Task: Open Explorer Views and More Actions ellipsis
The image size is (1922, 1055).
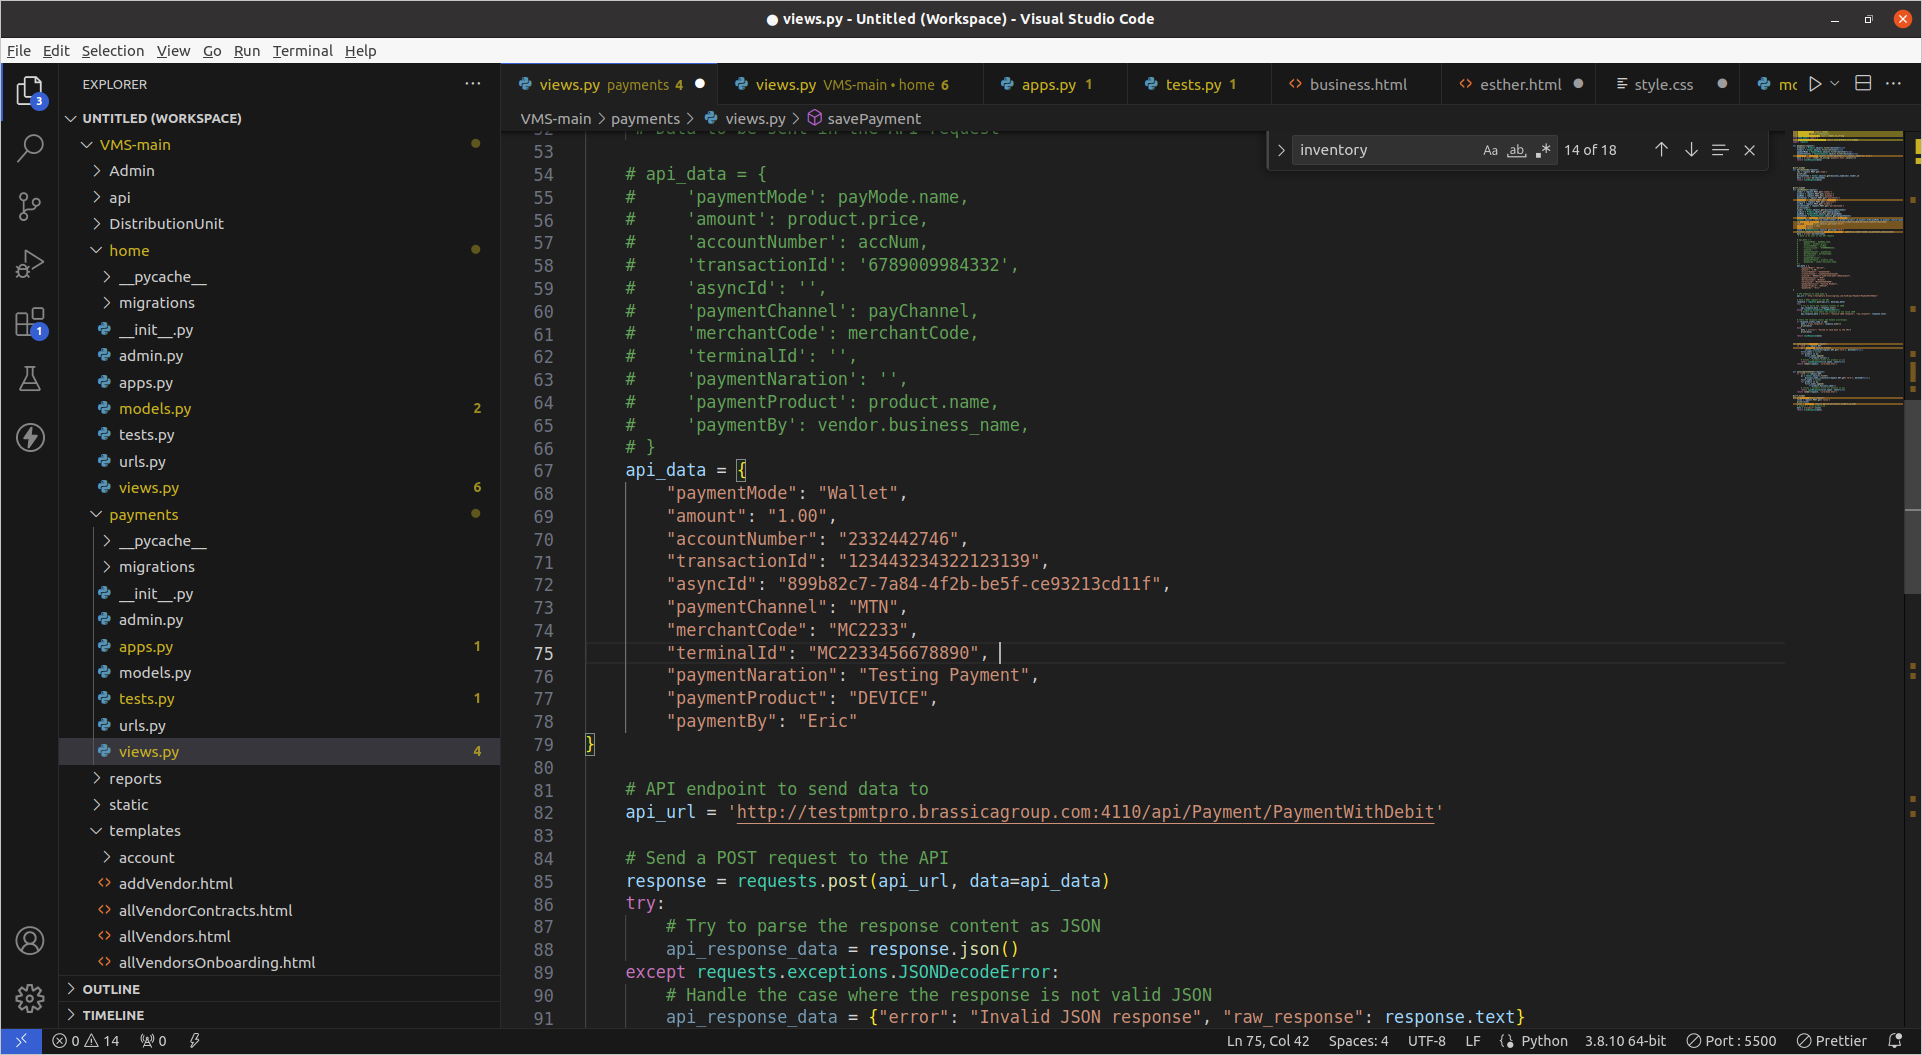Action: pyautogui.click(x=473, y=84)
